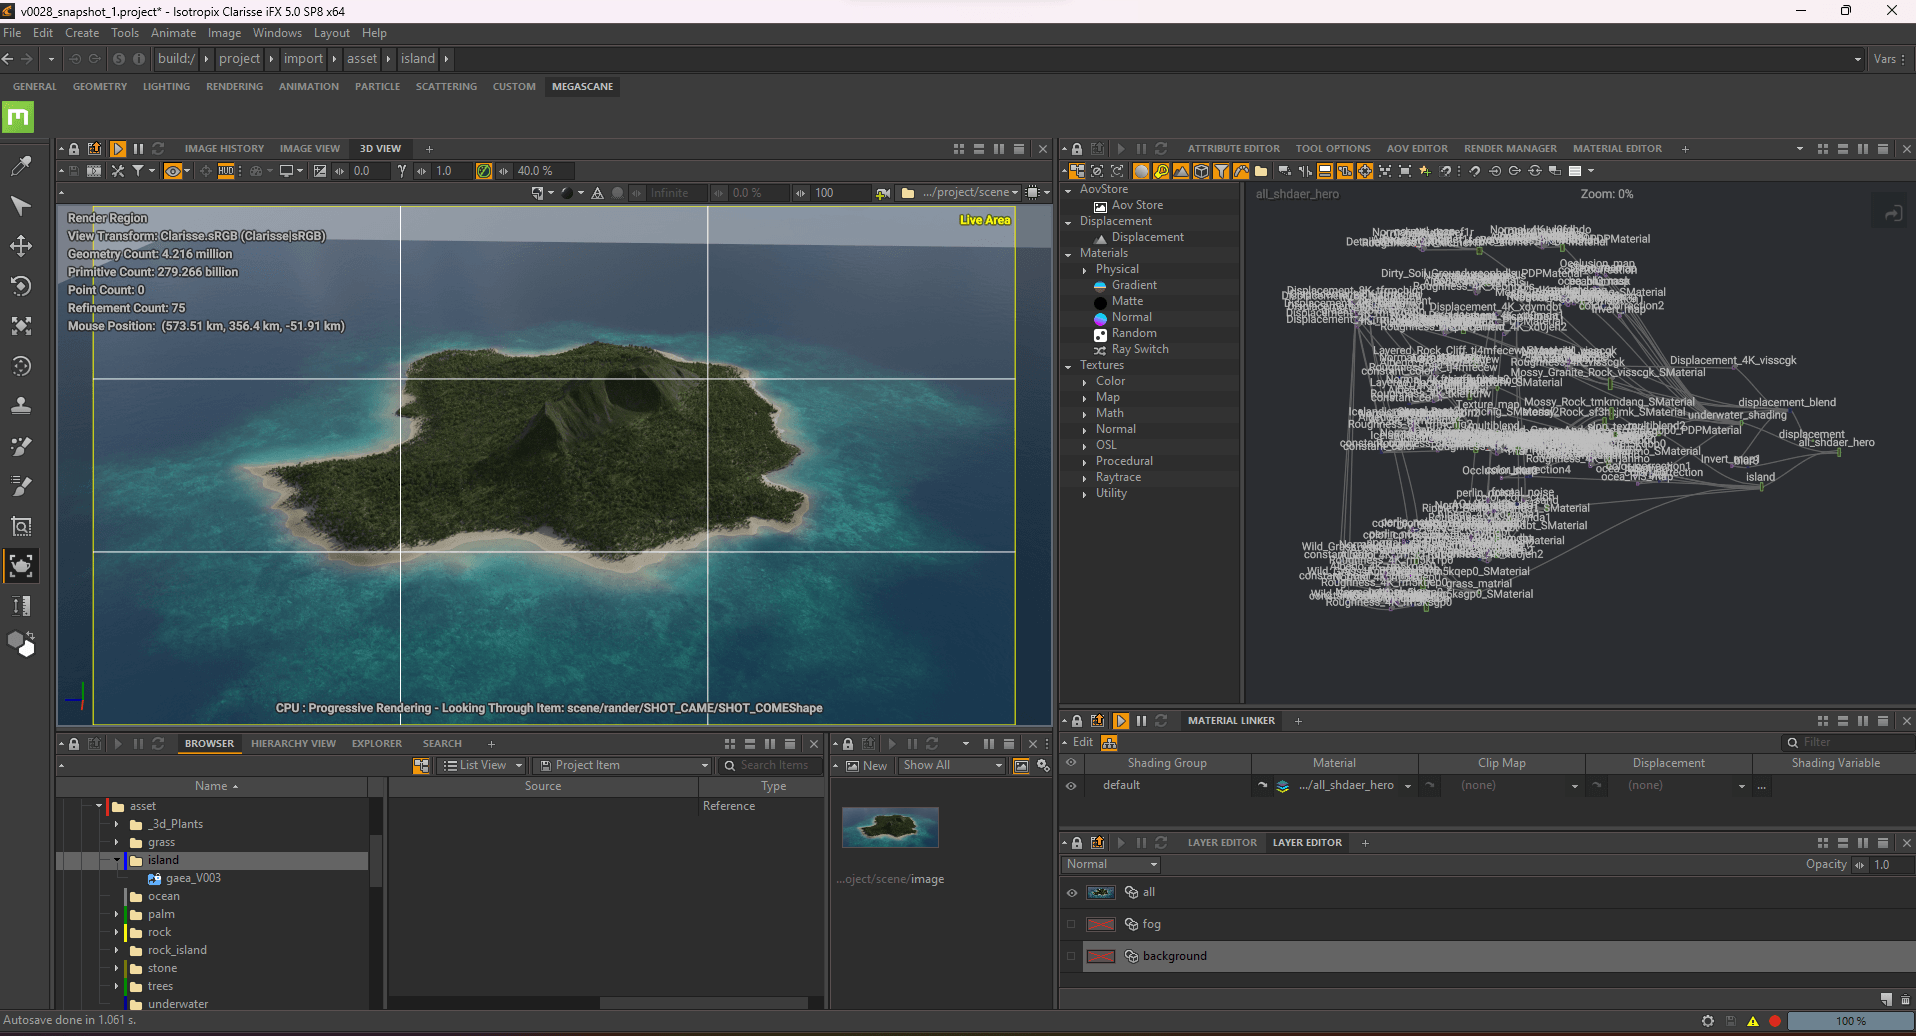Click the orange cube icon in material editor toolbar

coord(1201,171)
